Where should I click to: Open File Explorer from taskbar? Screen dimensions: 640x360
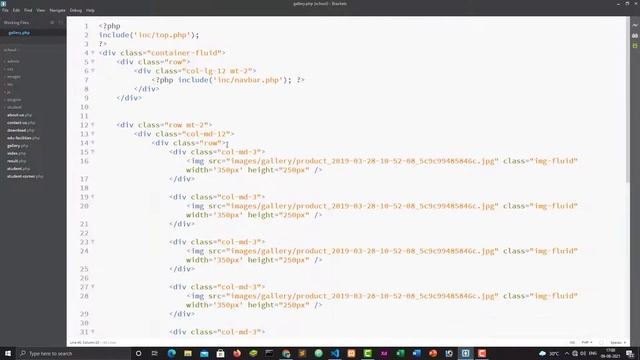click(x=188, y=353)
